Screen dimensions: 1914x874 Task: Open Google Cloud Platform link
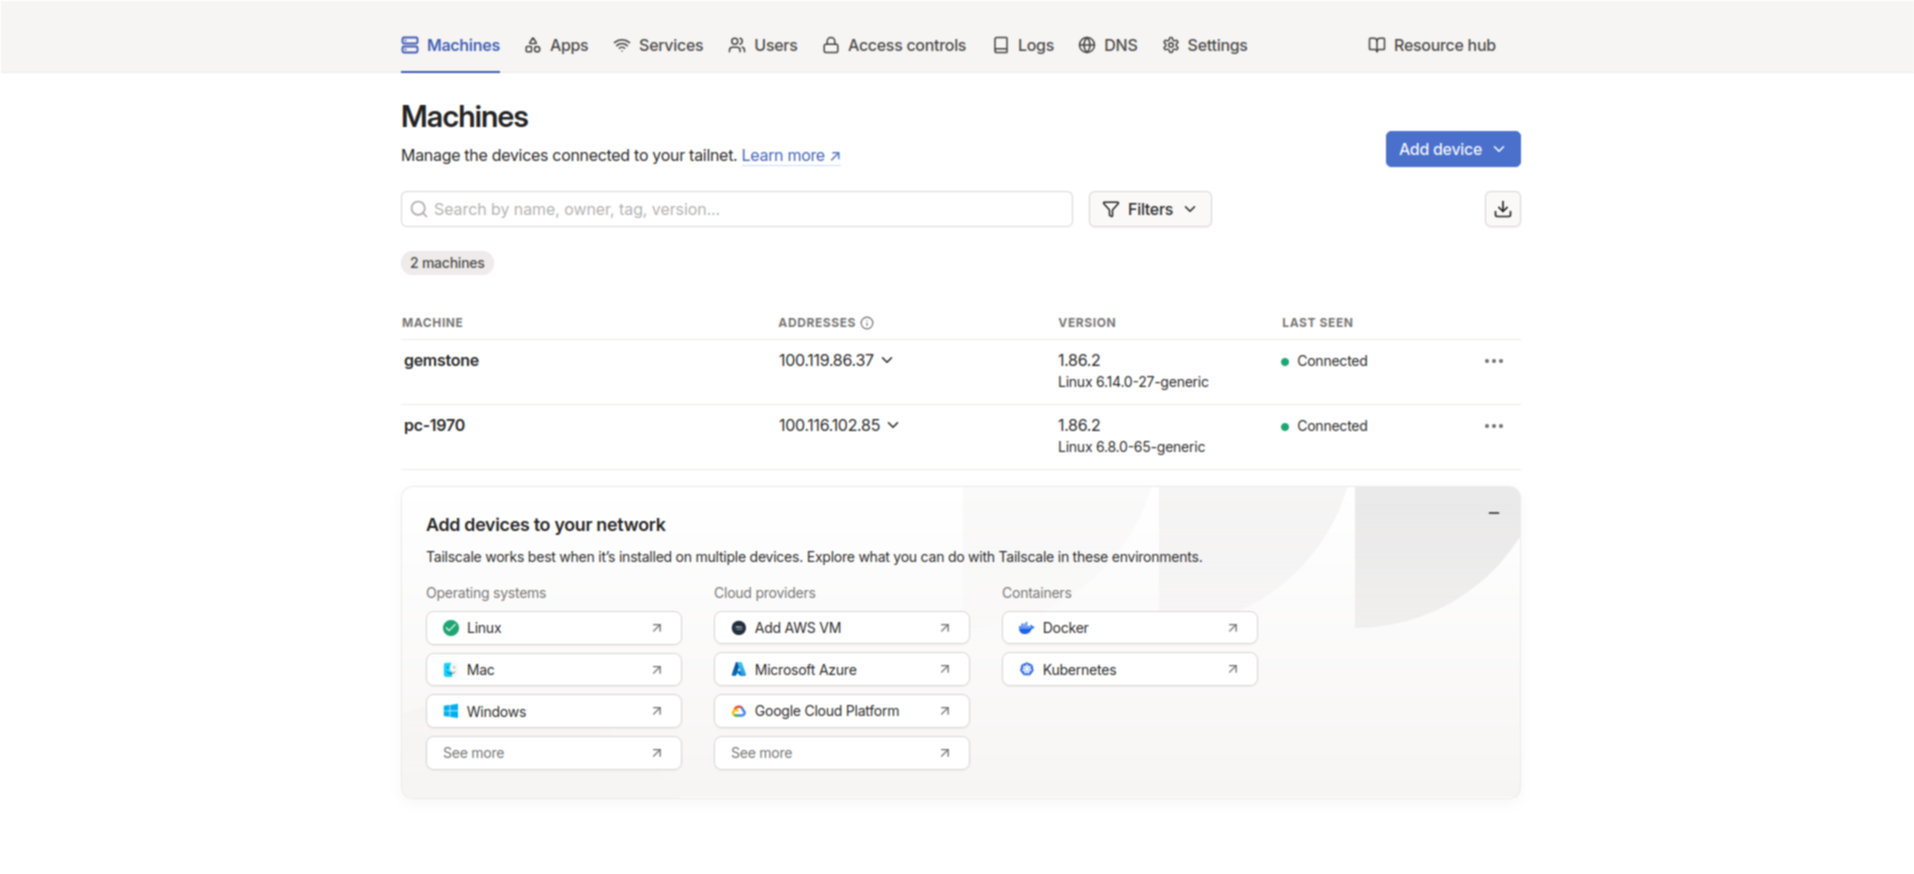pyautogui.click(x=842, y=711)
